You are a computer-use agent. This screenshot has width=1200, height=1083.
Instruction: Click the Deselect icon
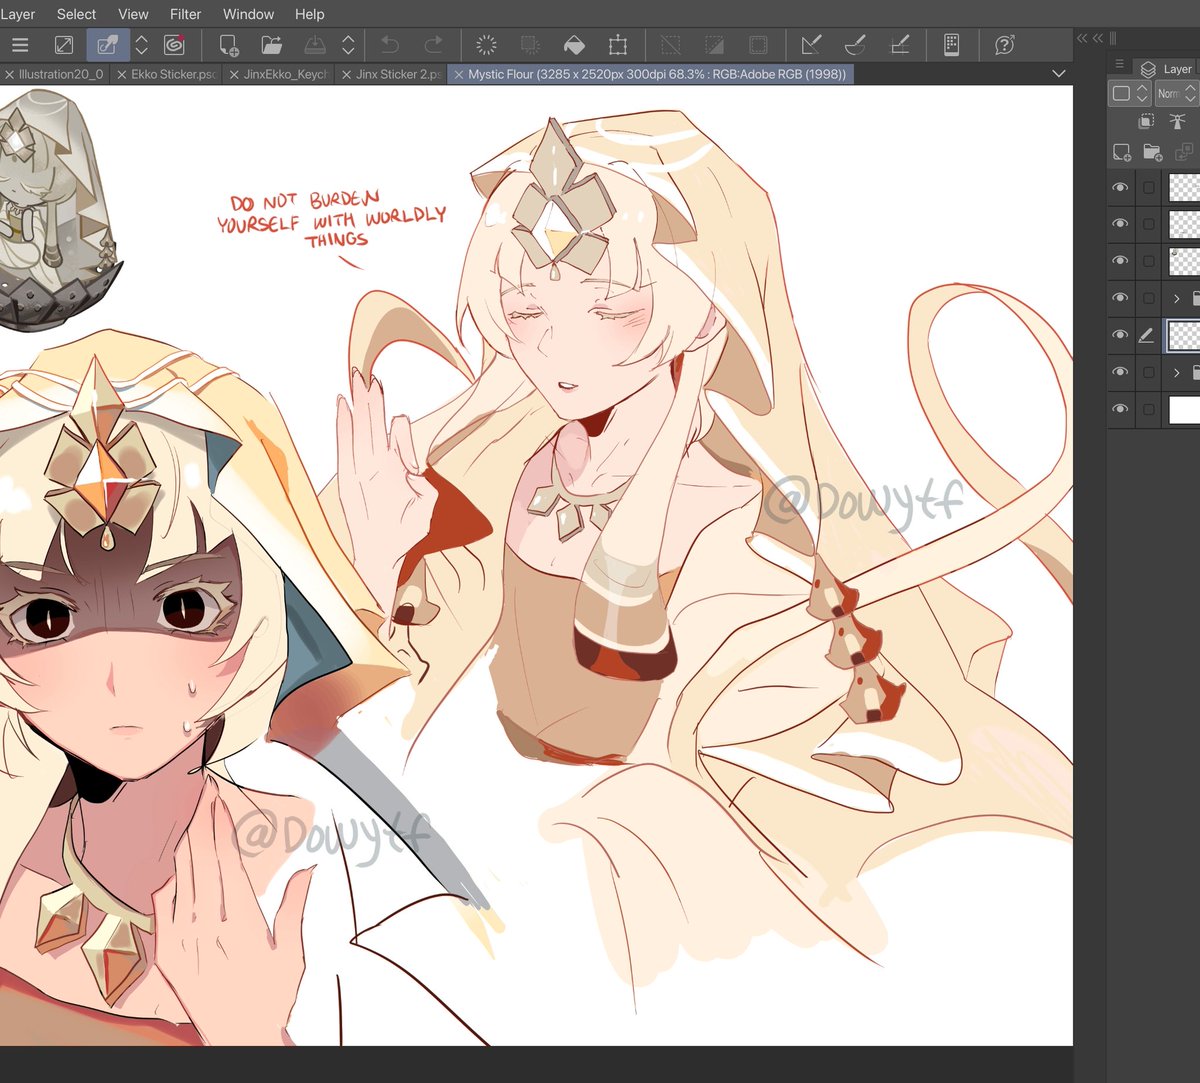pos(671,45)
